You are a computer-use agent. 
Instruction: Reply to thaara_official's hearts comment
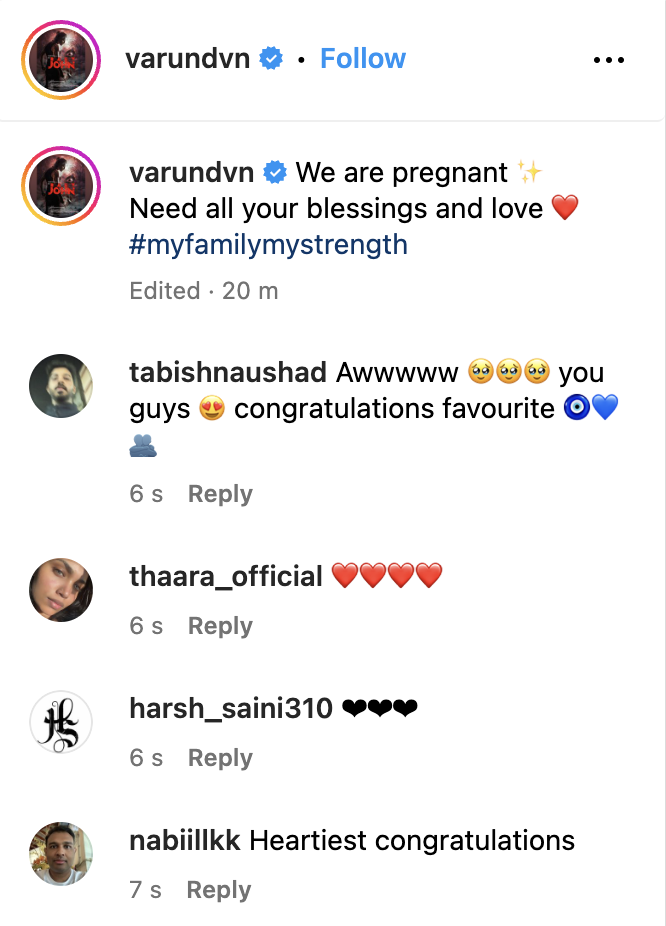coord(220,626)
